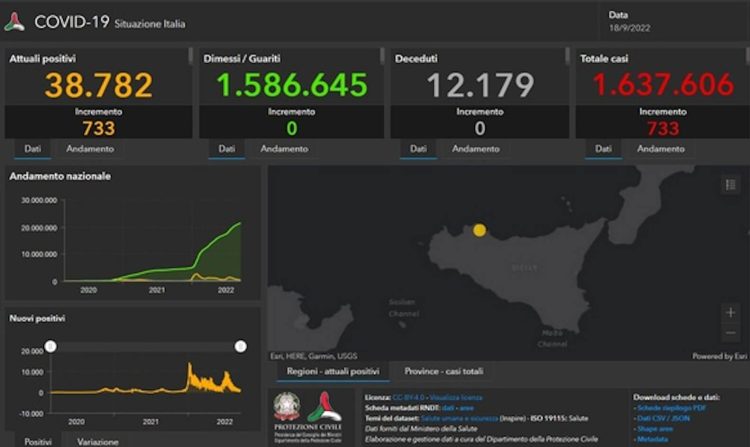The width and height of the screenshot is (750, 447).
Task: Open the map legend list icon
Action: 729,185
